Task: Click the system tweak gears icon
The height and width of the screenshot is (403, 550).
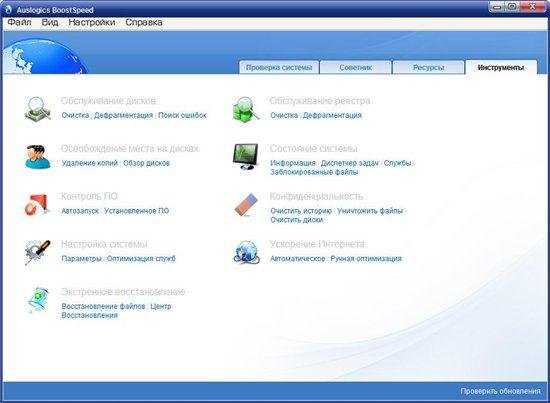Action: pyautogui.click(x=38, y=252)
